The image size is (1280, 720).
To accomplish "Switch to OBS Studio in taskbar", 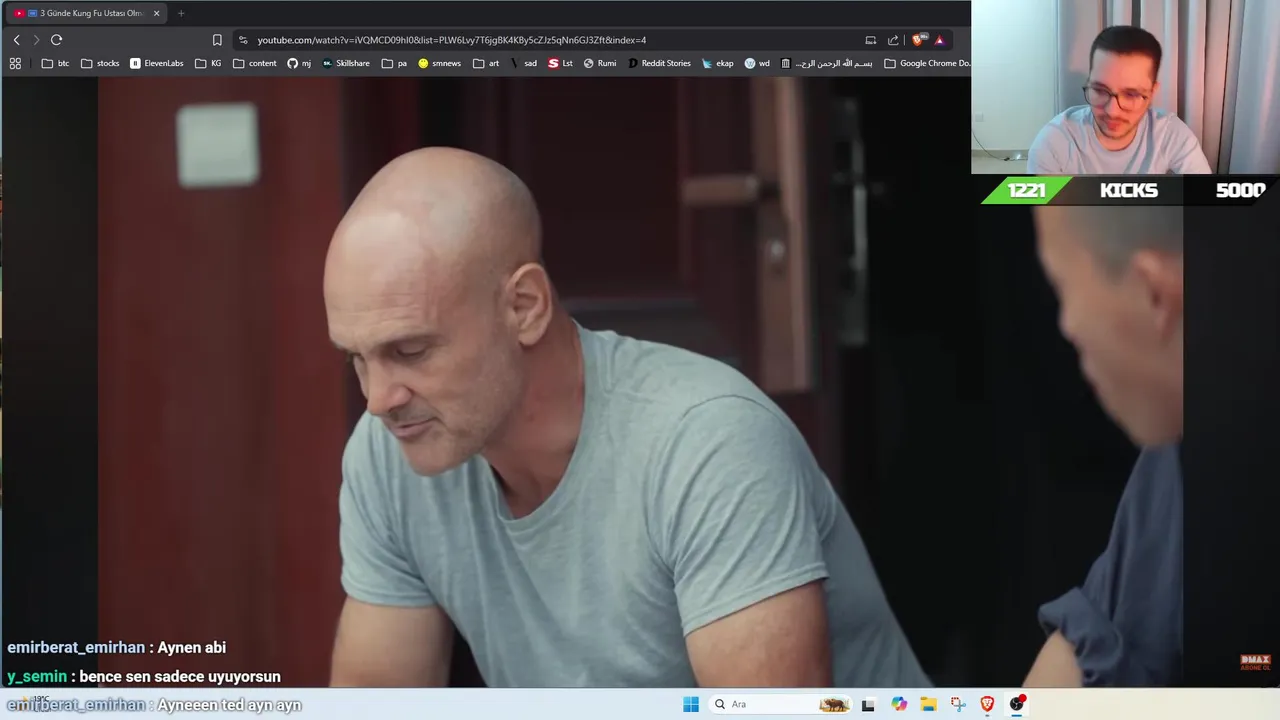I will (x=1017, y=704).
